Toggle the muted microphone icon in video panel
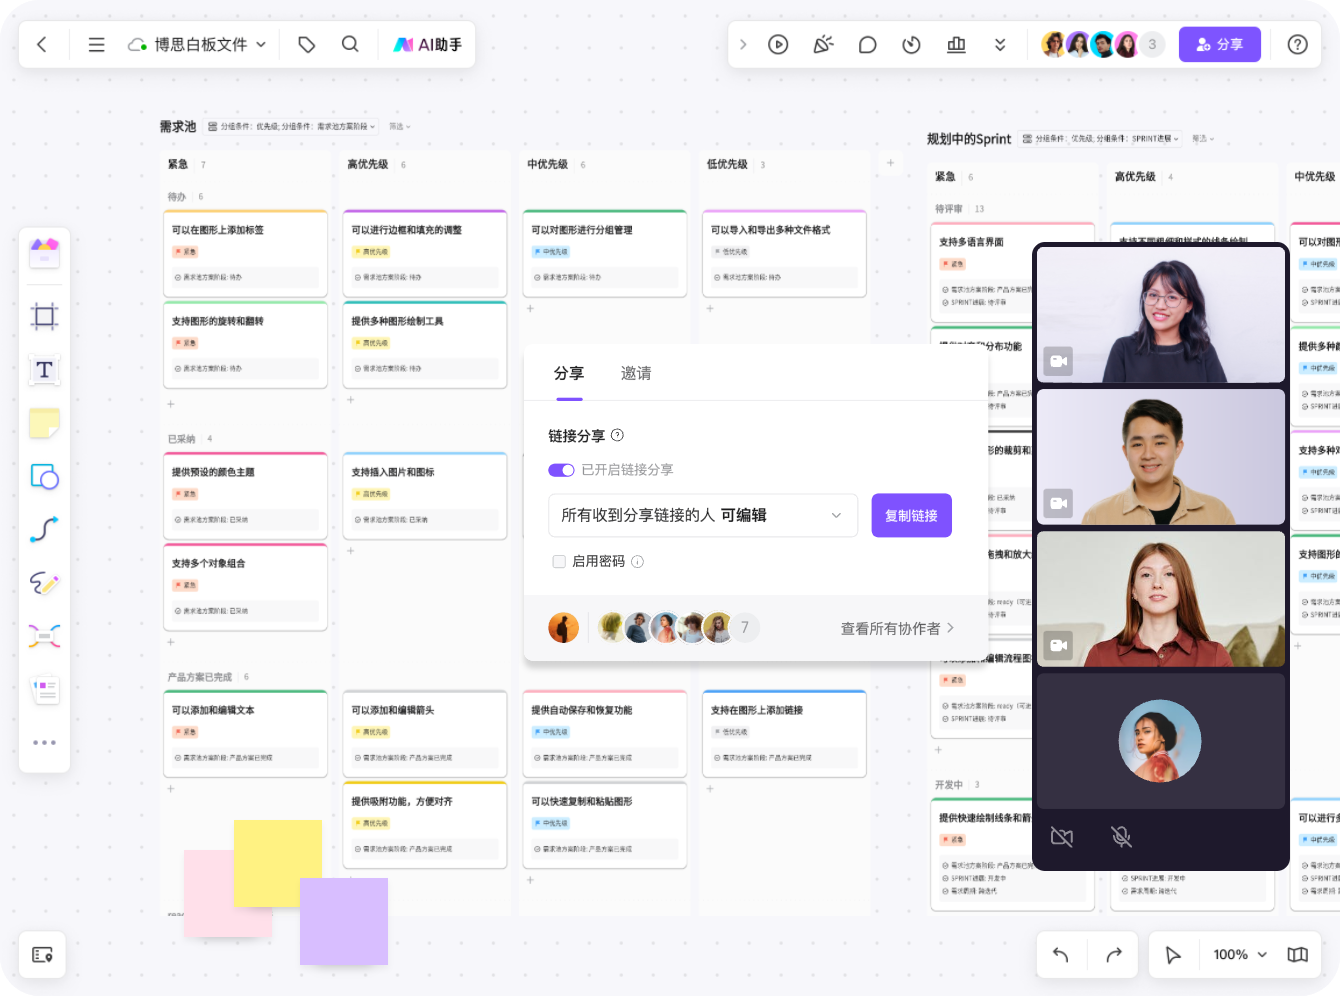1340x996 pixels. click(x=1122, y=837)
